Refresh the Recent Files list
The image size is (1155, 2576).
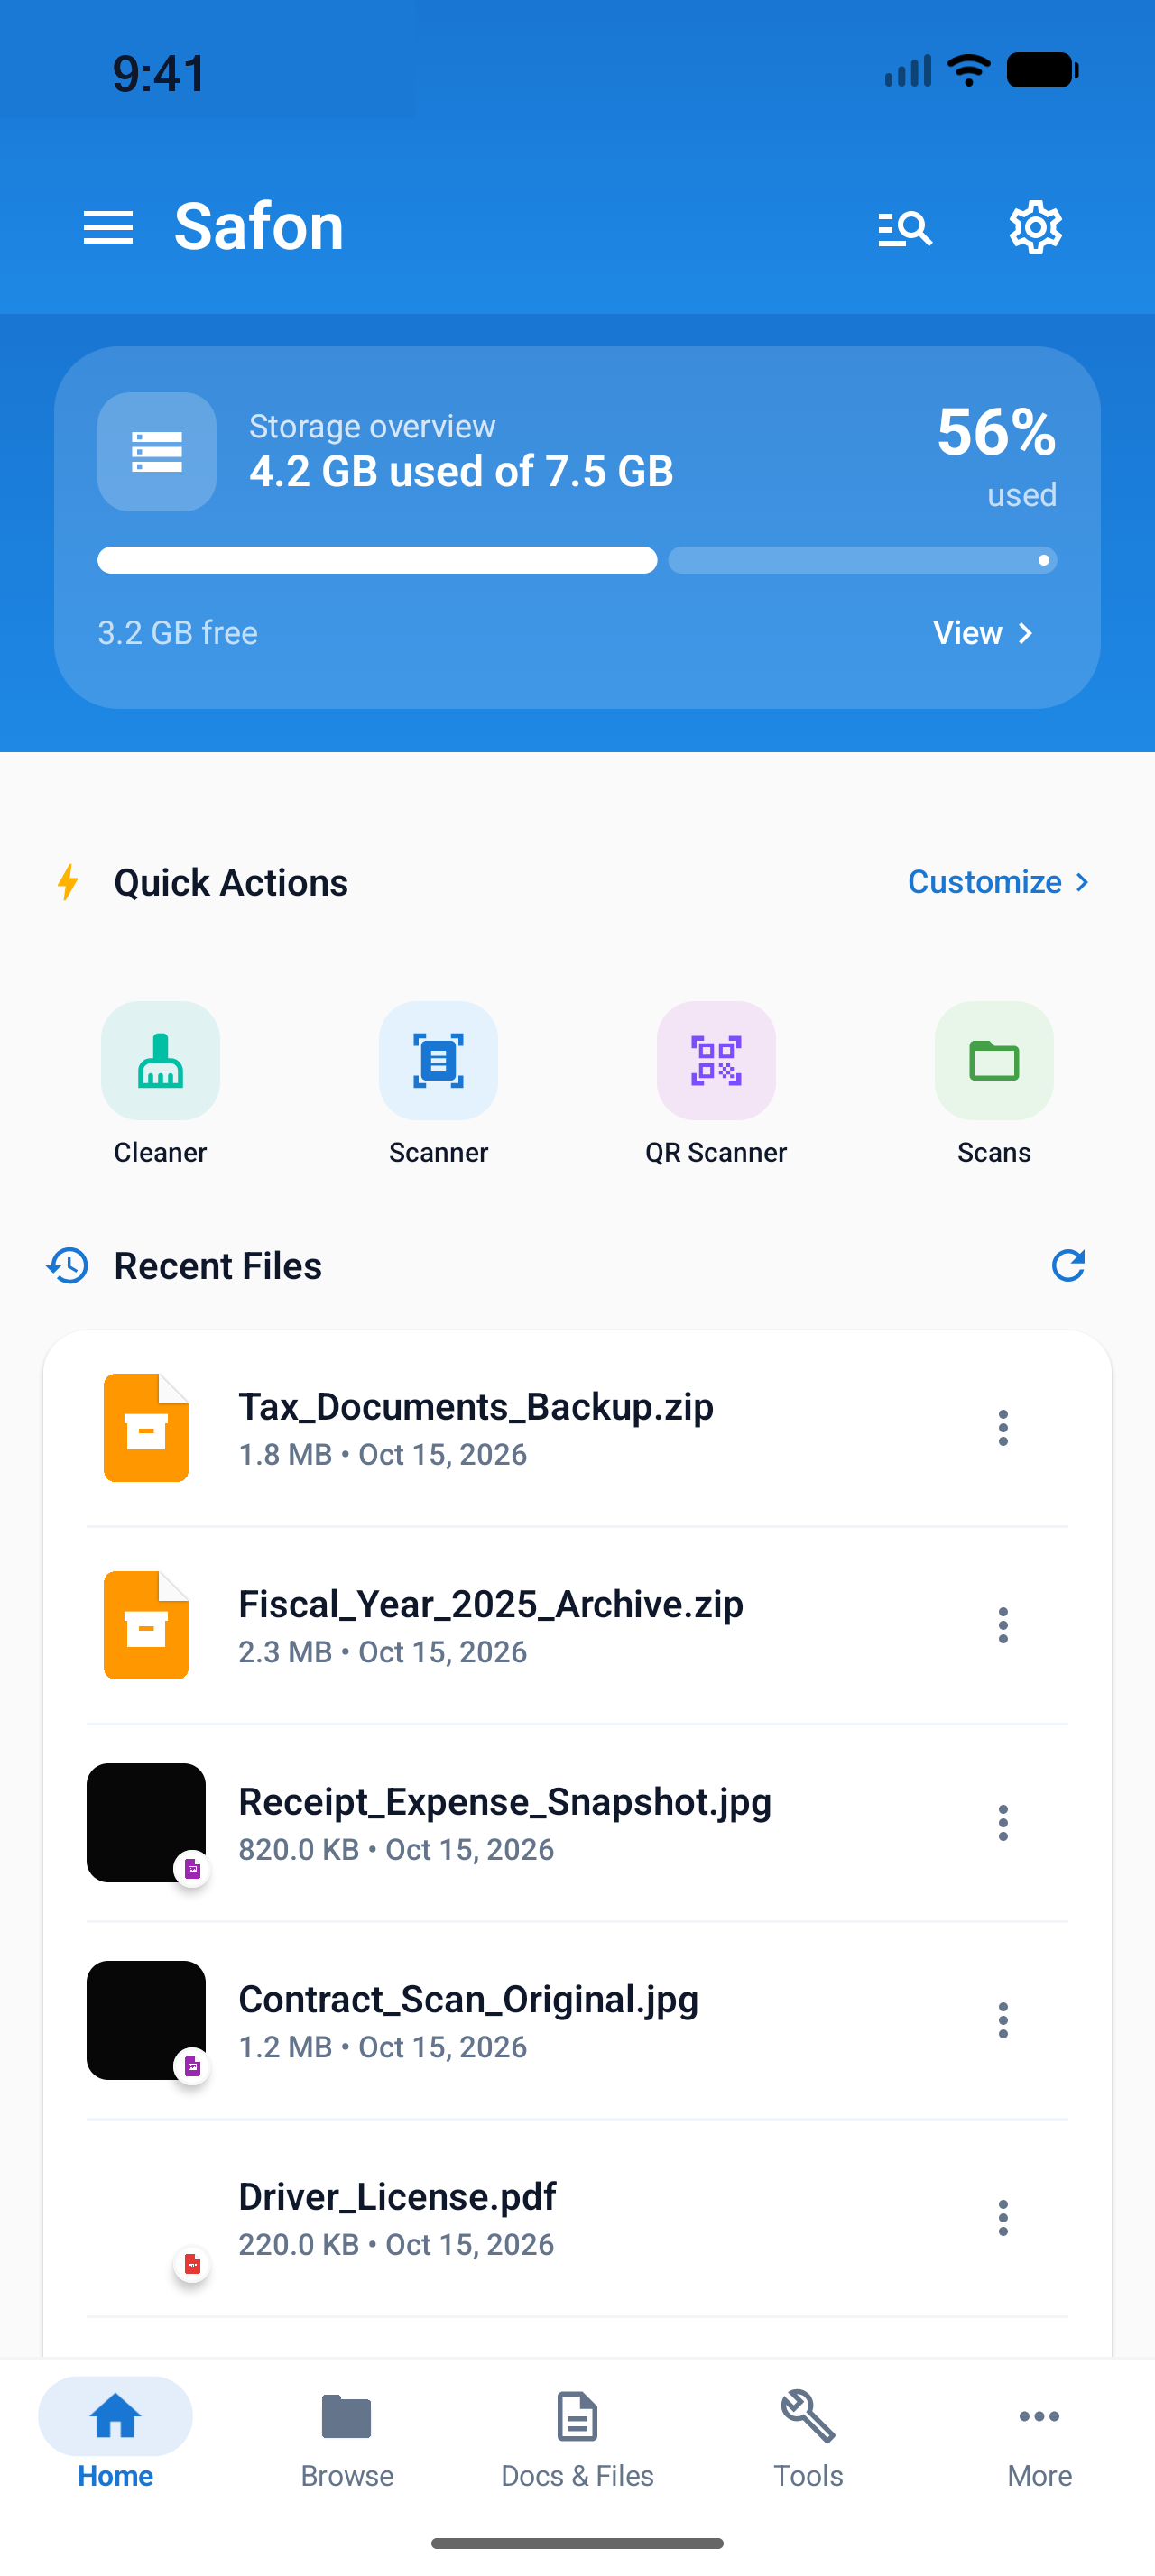pos(1068,1266)
